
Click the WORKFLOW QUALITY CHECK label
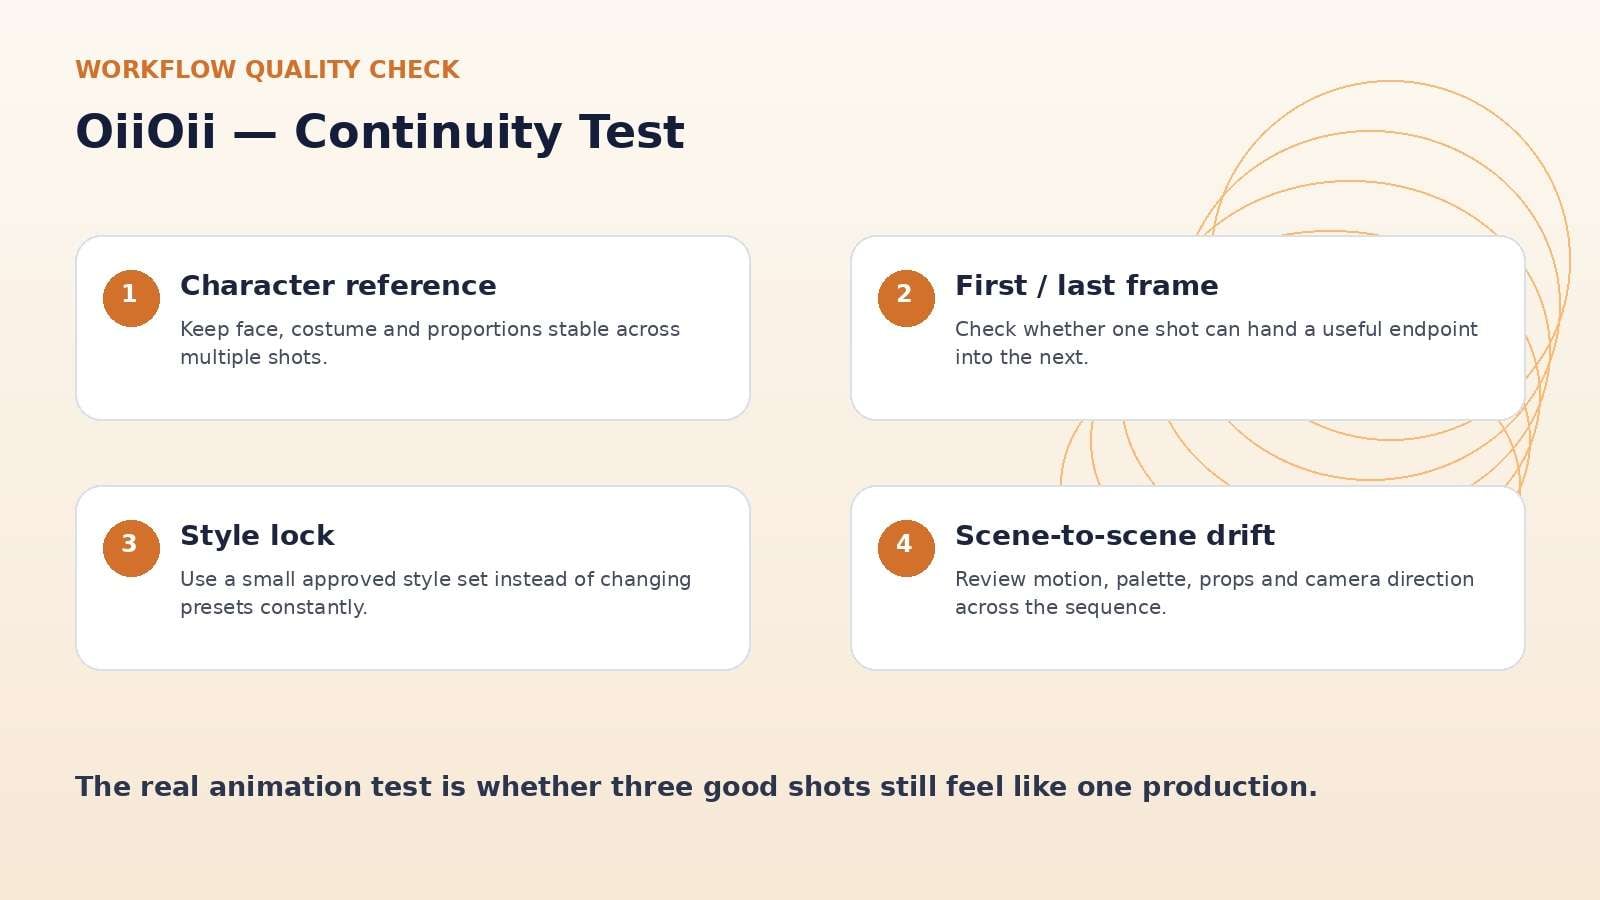tap(267, 70)
